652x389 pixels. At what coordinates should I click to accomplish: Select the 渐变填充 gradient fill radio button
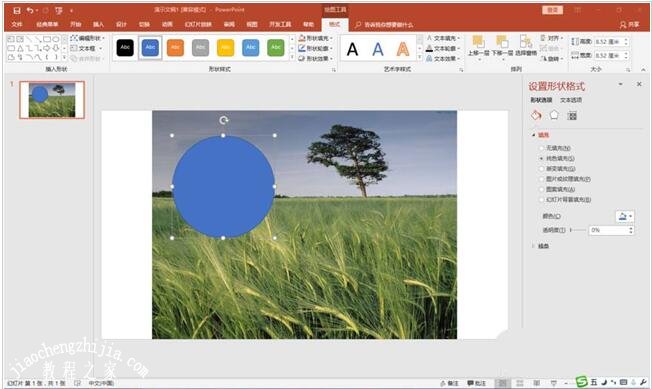(x=541, y=169)
